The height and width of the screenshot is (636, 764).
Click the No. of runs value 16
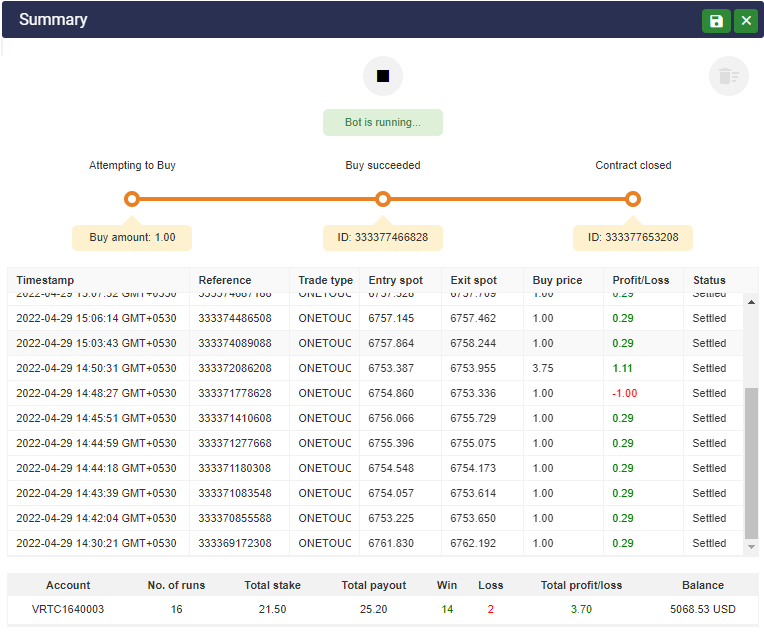click(x=176, y=609)
